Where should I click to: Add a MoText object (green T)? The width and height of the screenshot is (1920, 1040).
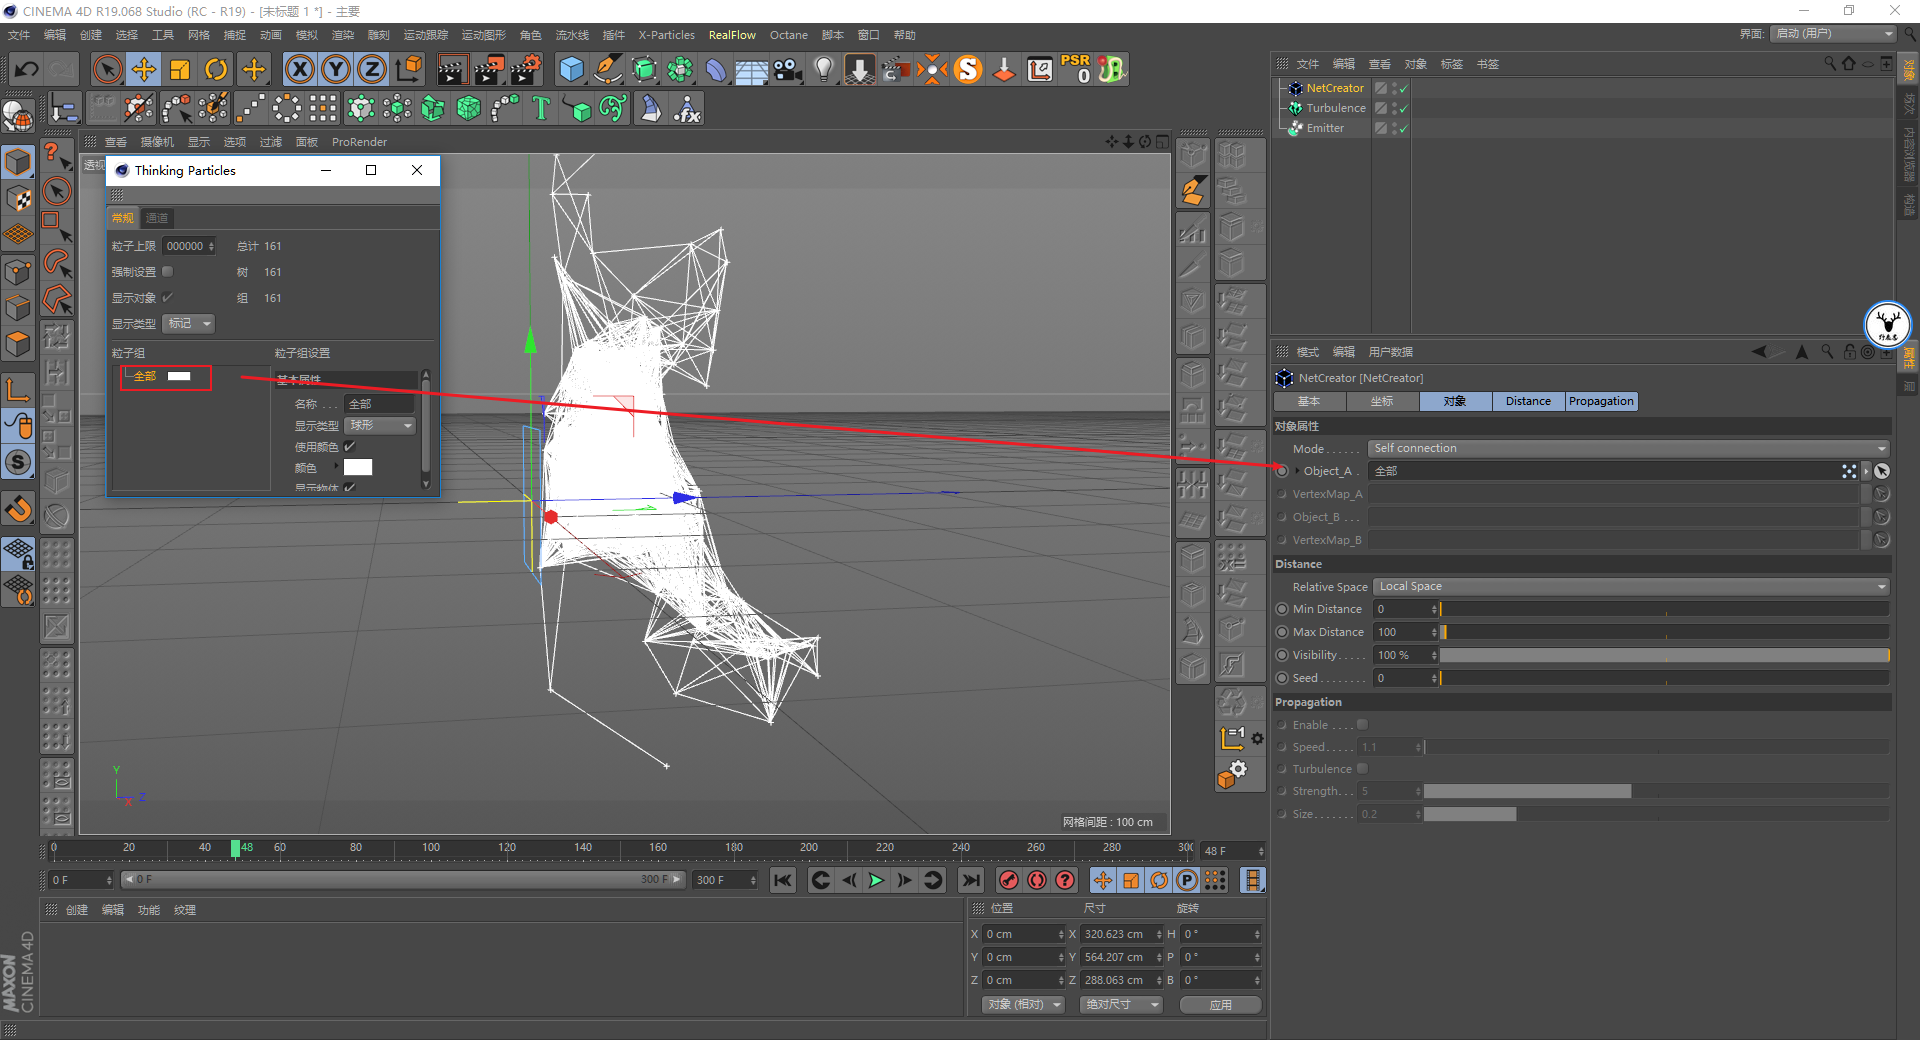[541, 108]
